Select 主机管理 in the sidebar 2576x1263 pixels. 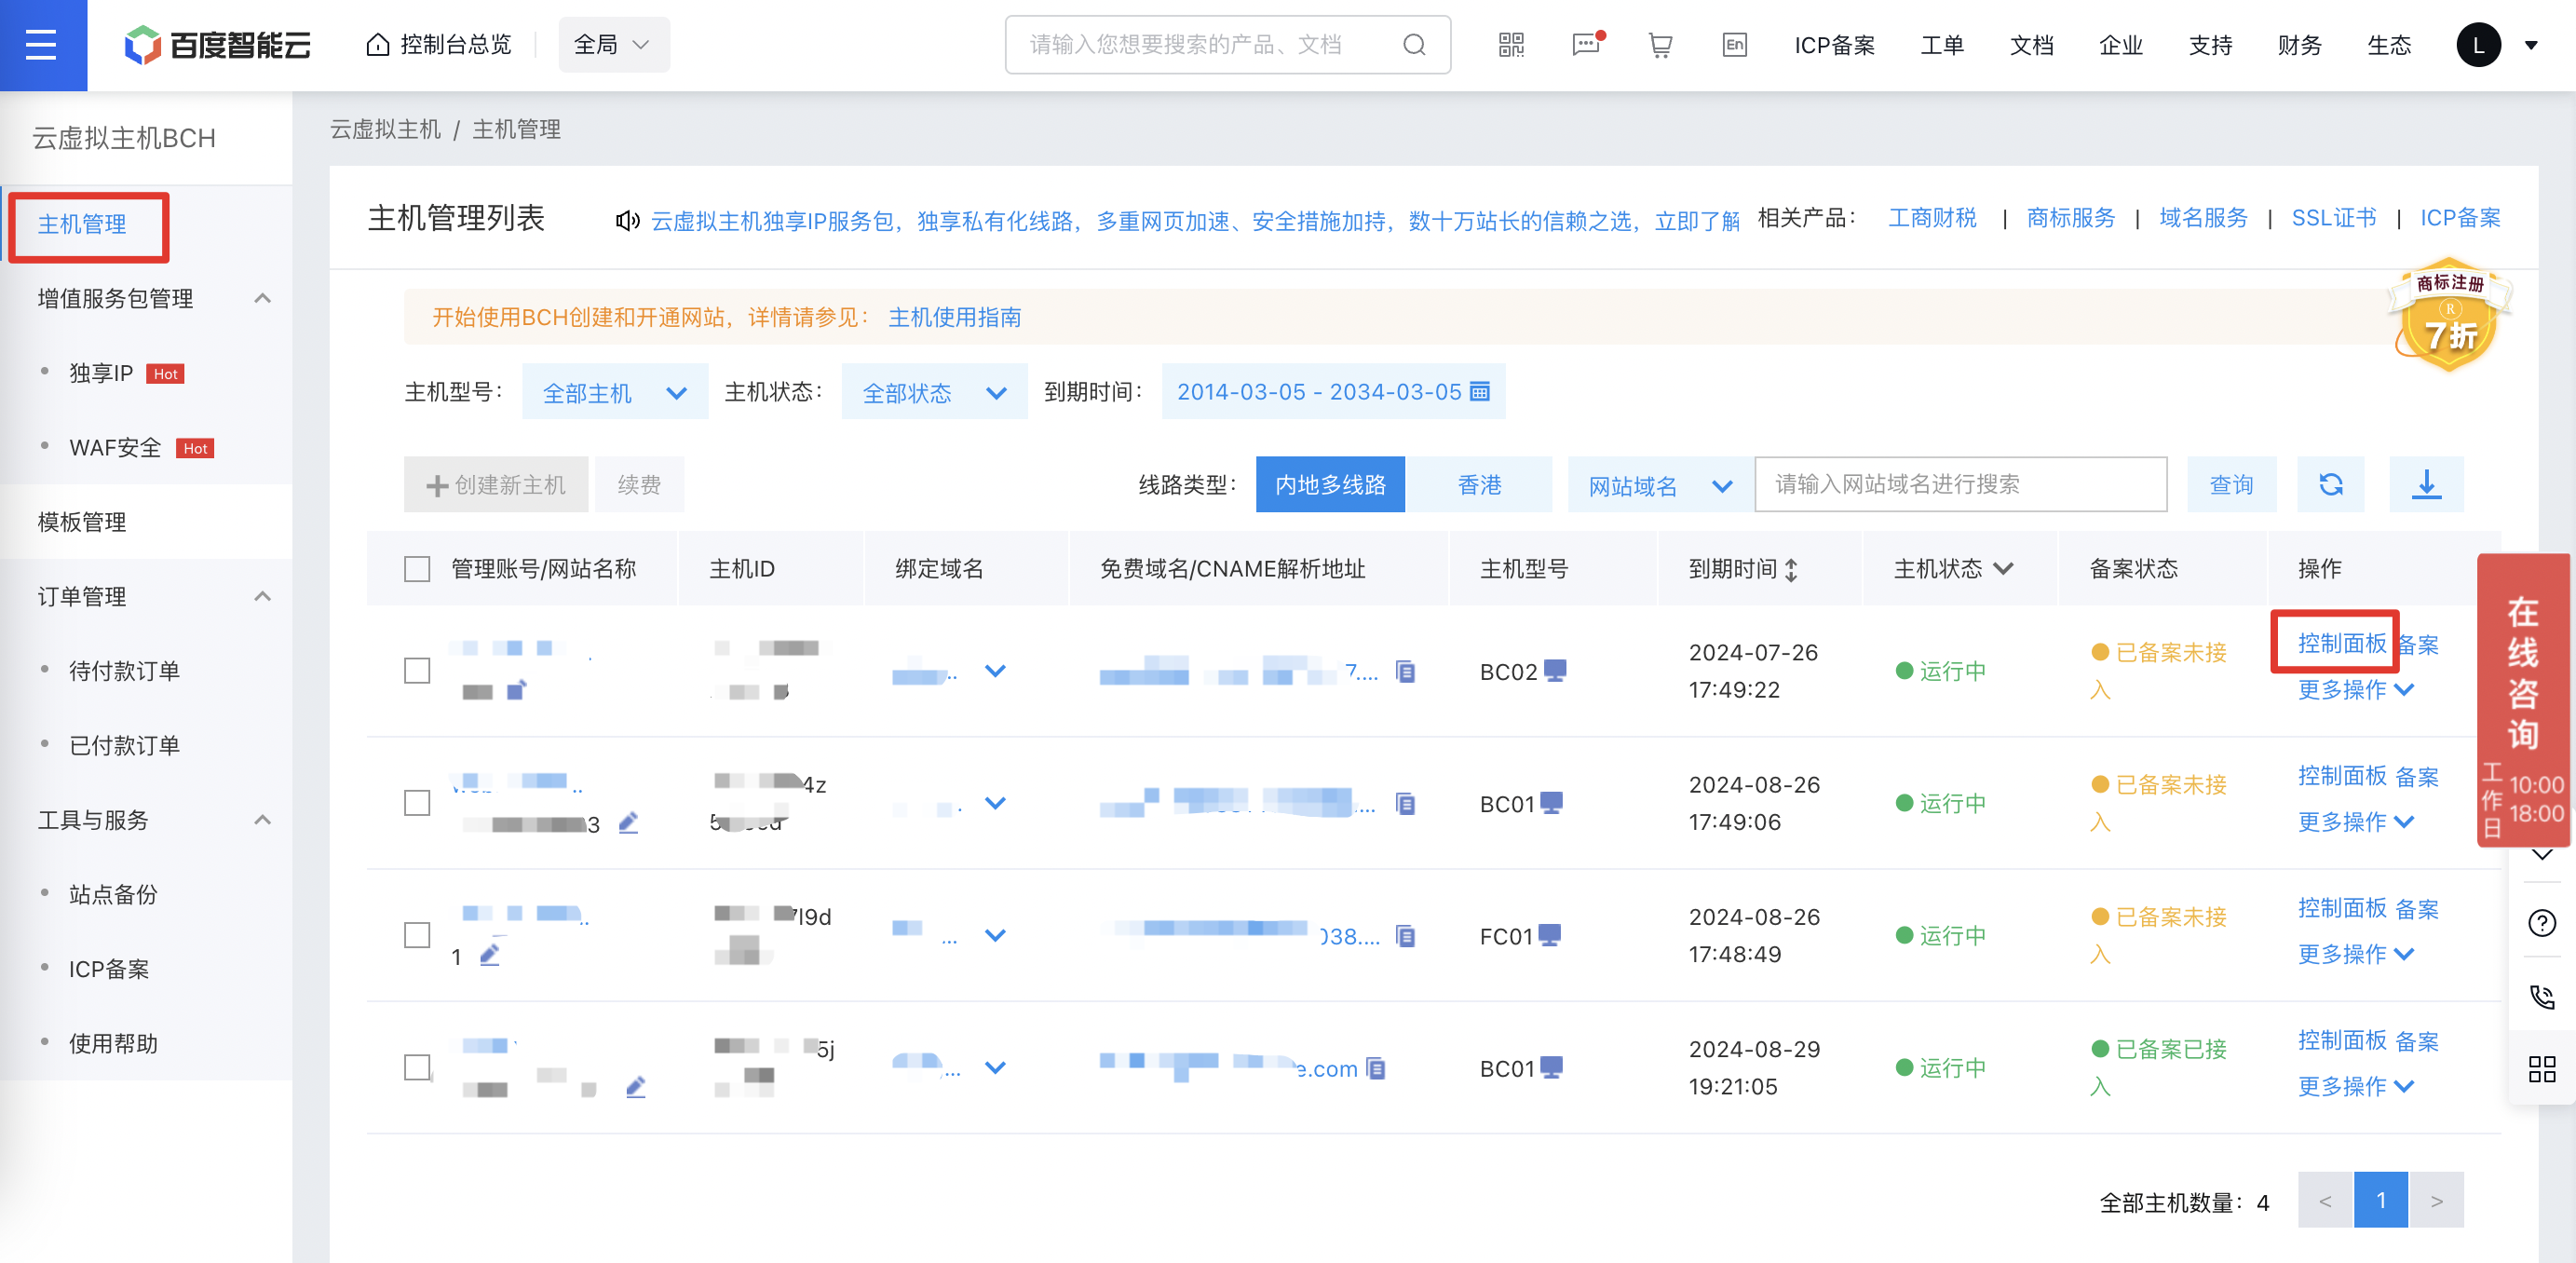click(82, 225)
